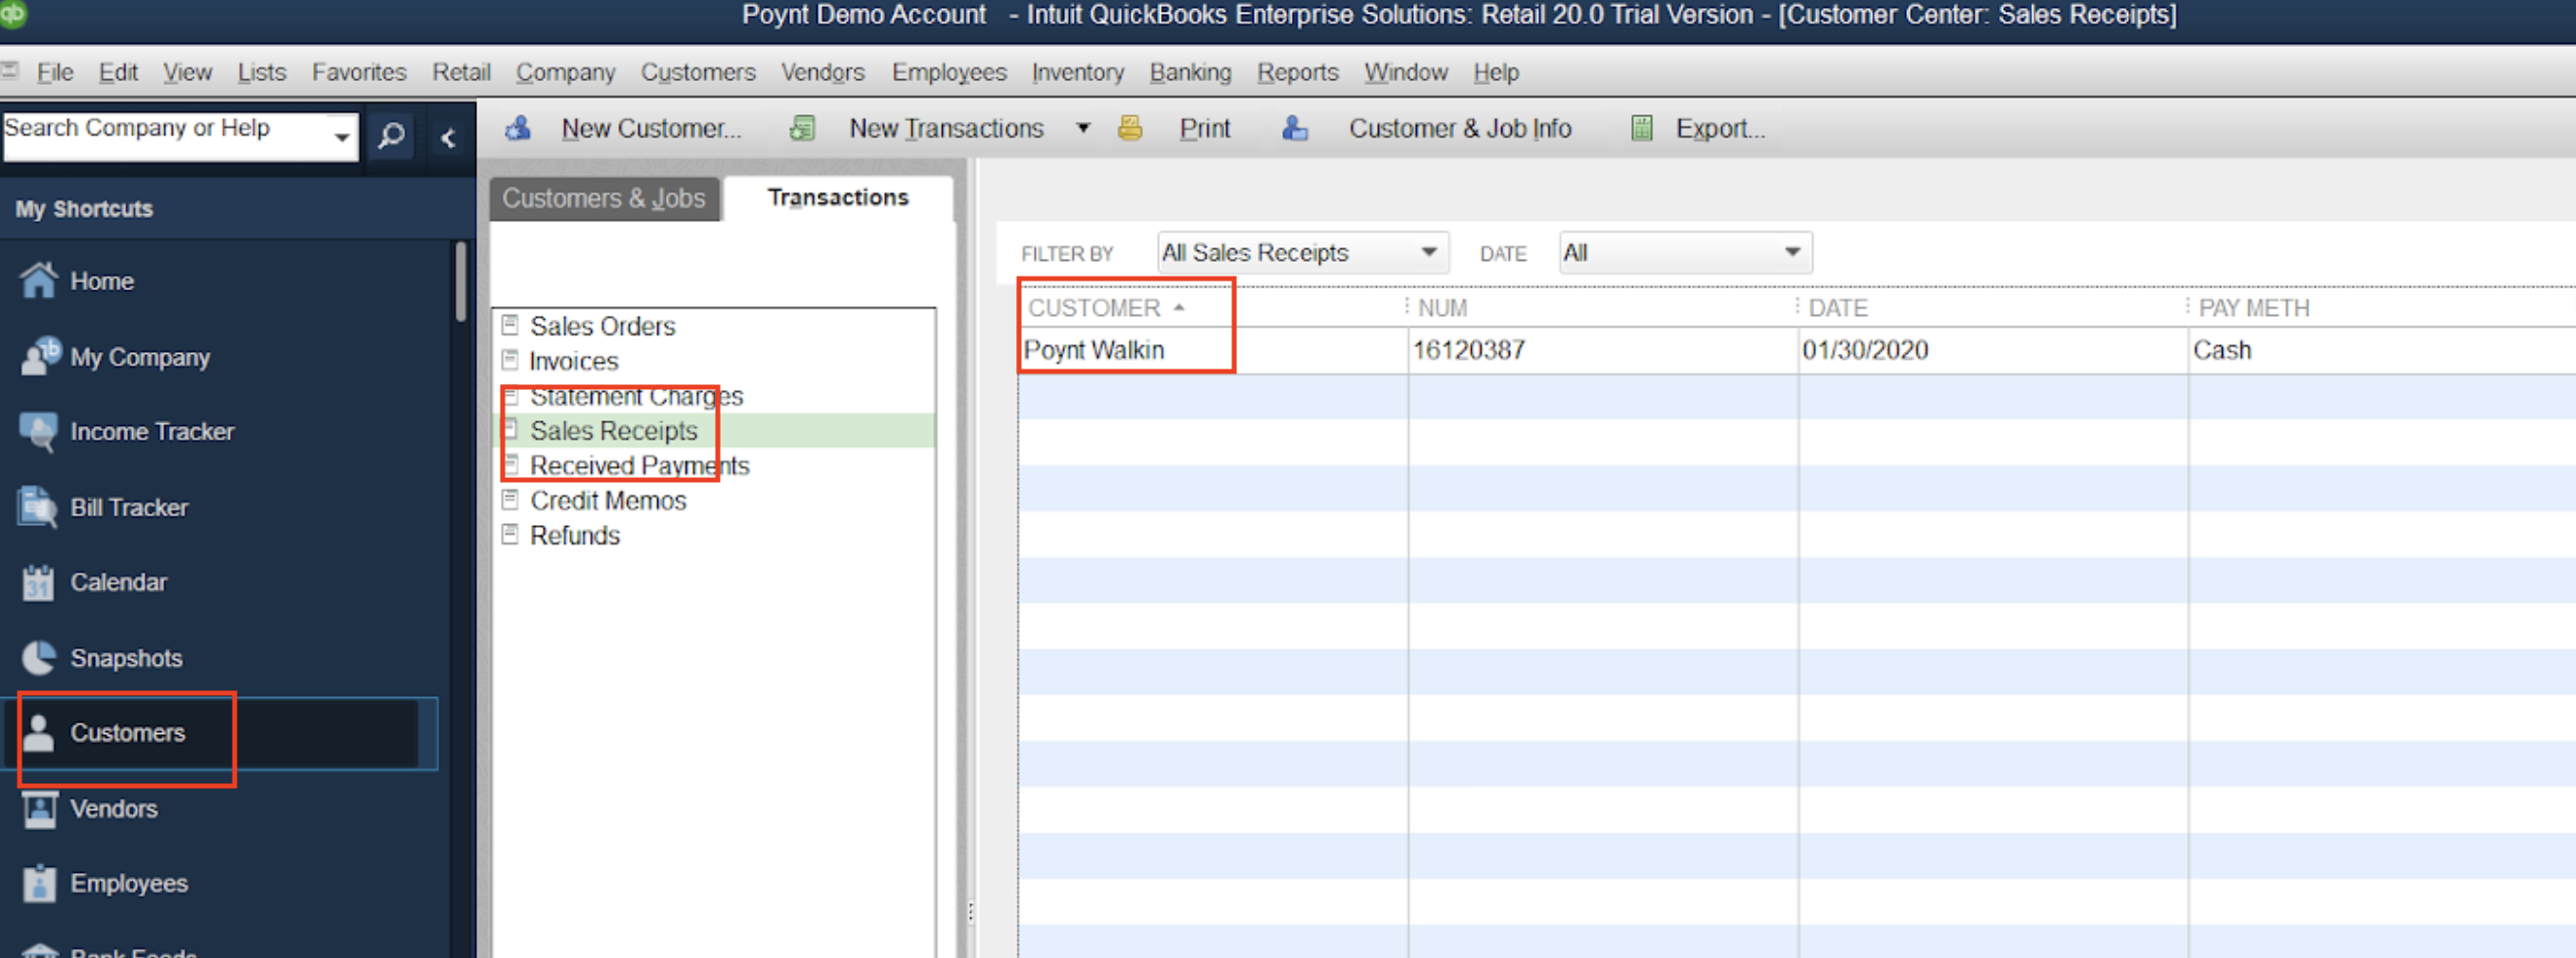
Task: Click the window control icon beside File
Action: 11,70
